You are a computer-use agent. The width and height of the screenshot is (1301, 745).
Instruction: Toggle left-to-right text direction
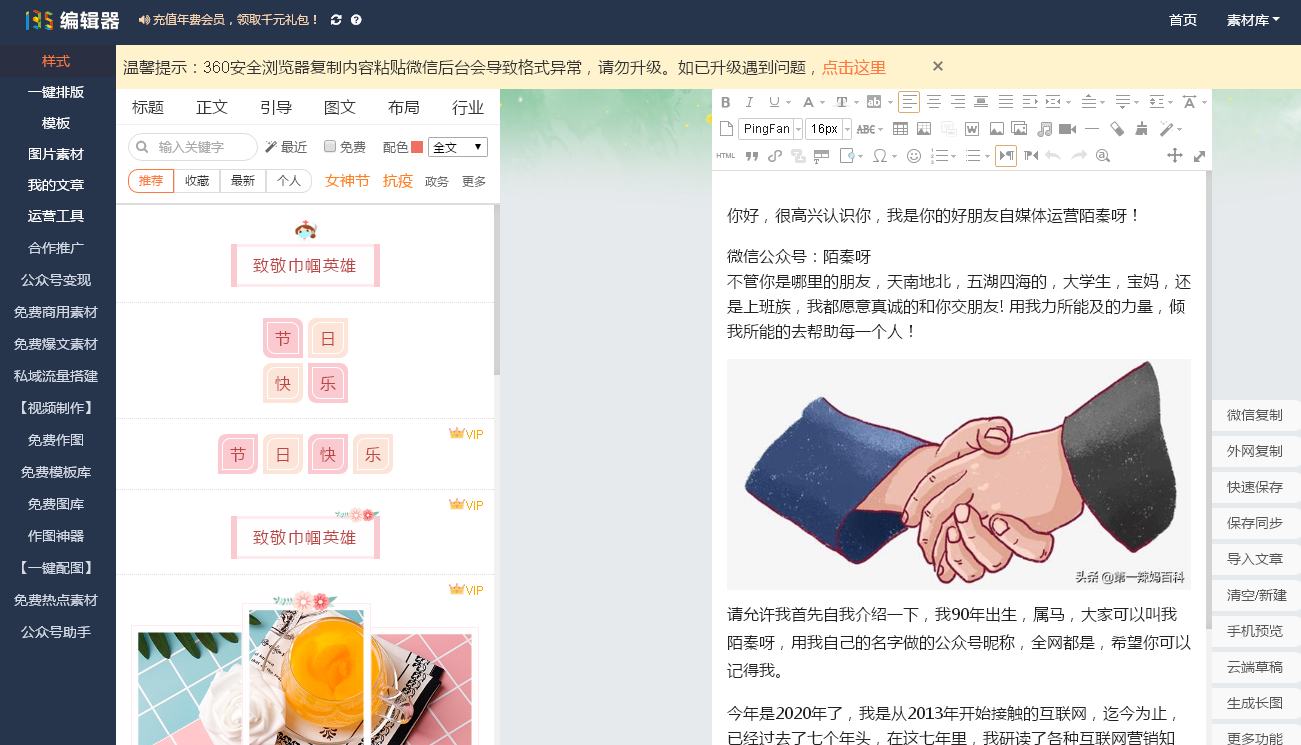1006,156
